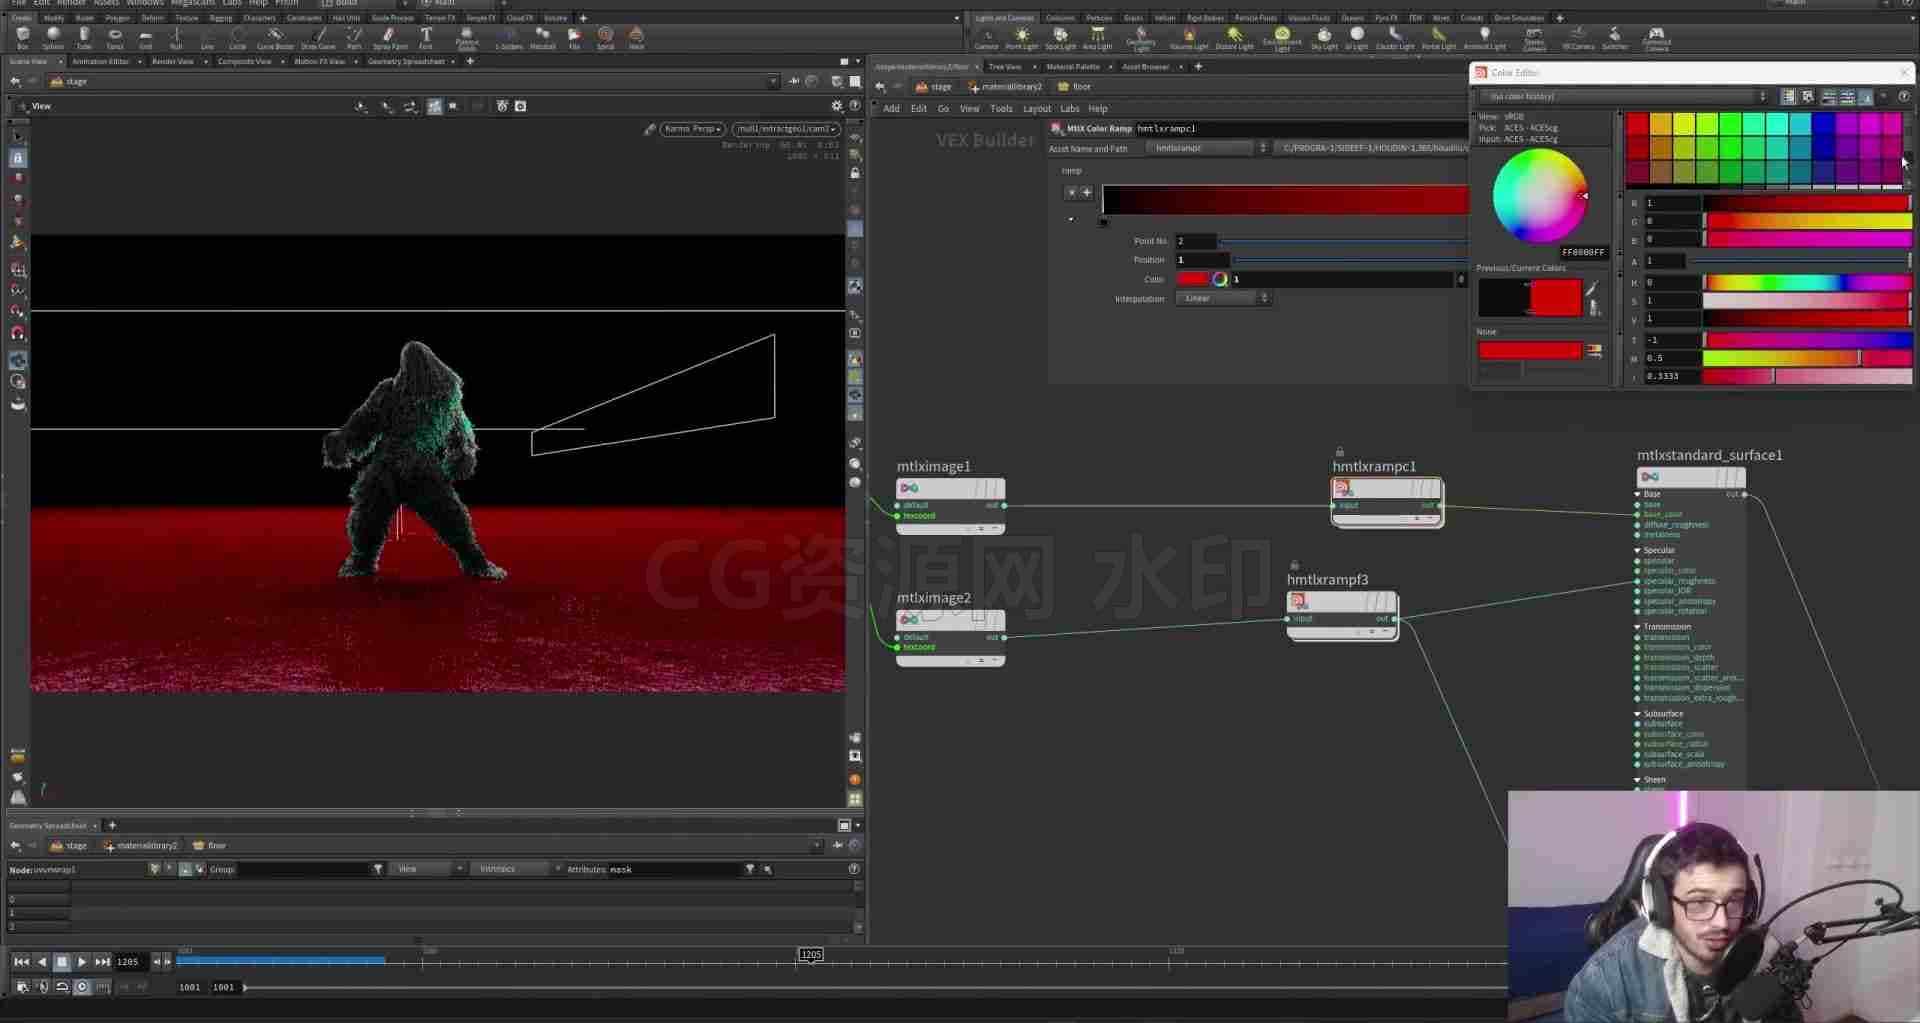Toggle the lock icon above hmtlxrampc1 node
The width and height of the screenshot is (1920, 1023).
pyautogui.click(x=1340, y=452)
